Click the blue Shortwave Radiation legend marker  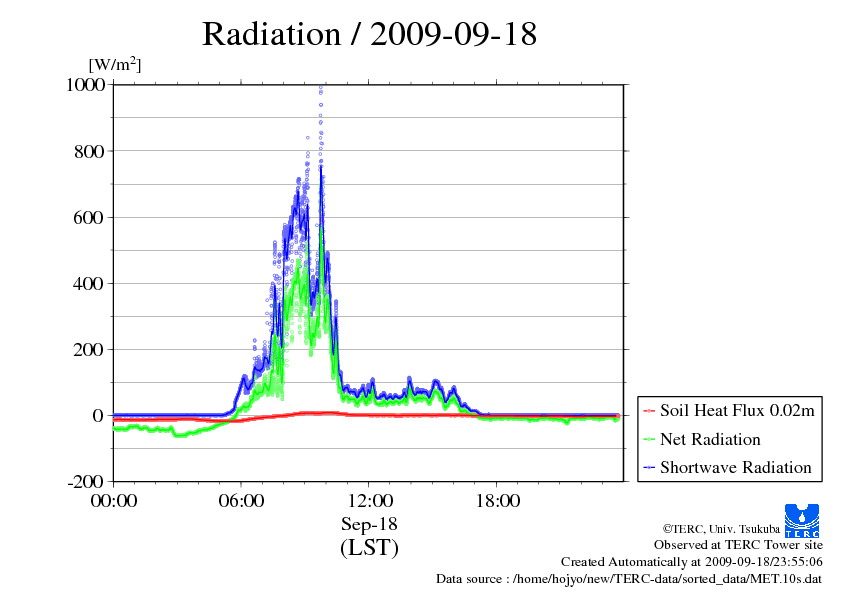click(649, 468)
